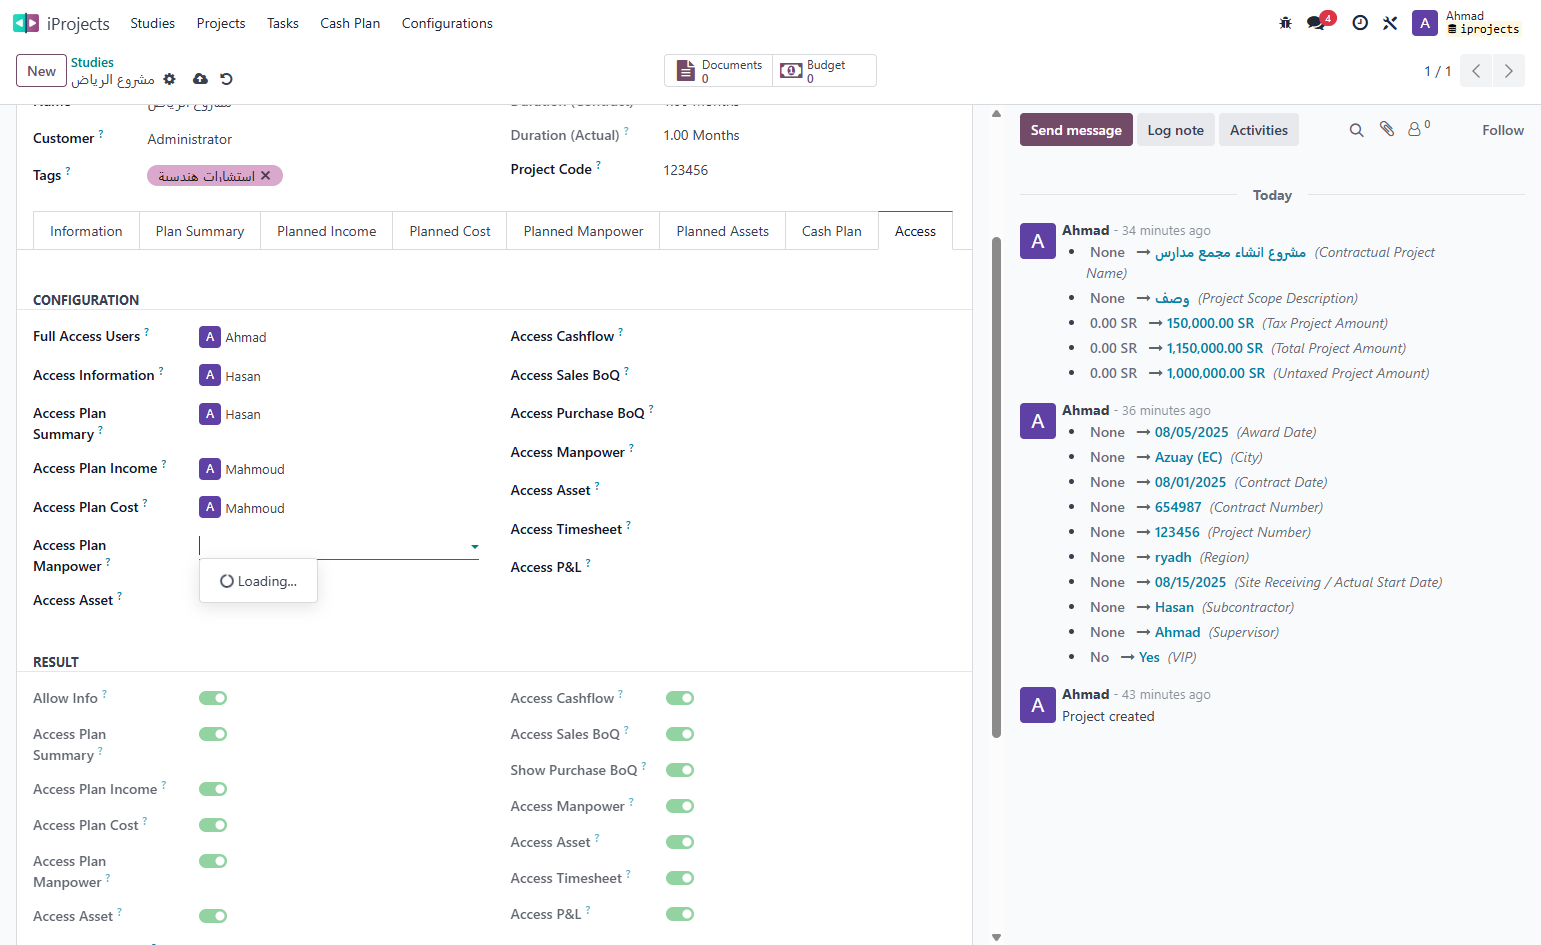The height and width of the screenshot is (945, 1541).
Task: Click the Follow button
Action: pyautogui.click(x=1503, y=130)
